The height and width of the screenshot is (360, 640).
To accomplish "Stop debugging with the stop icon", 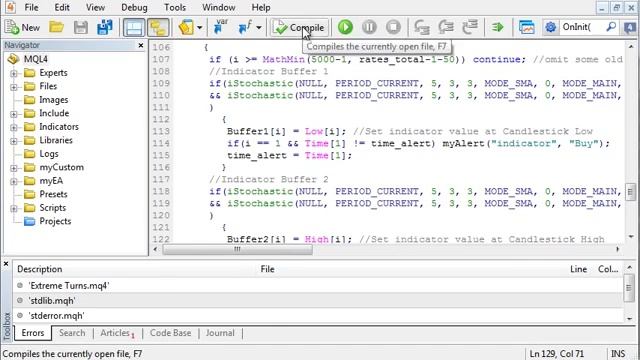I will pyautogui.click(x=393, y=27).
